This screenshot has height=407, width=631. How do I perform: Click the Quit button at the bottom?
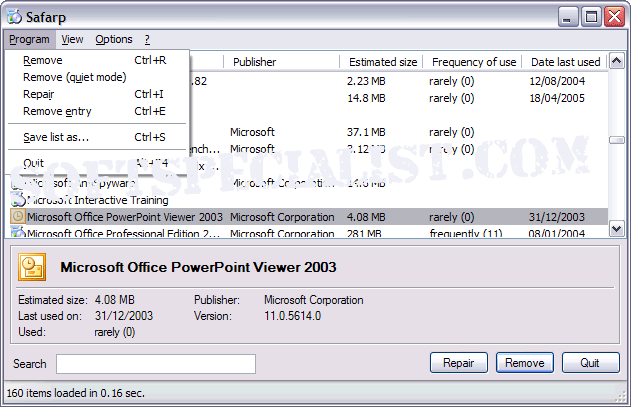coord(590,363)
